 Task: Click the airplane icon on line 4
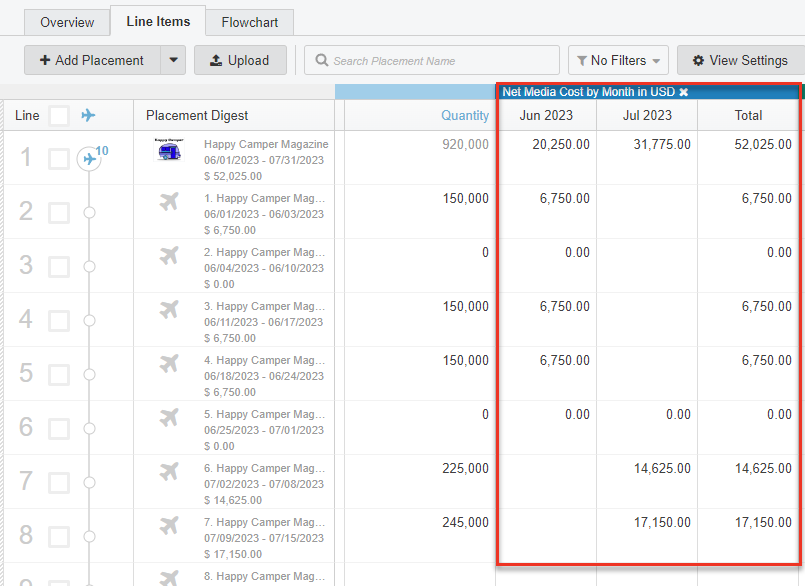[168, 310]
